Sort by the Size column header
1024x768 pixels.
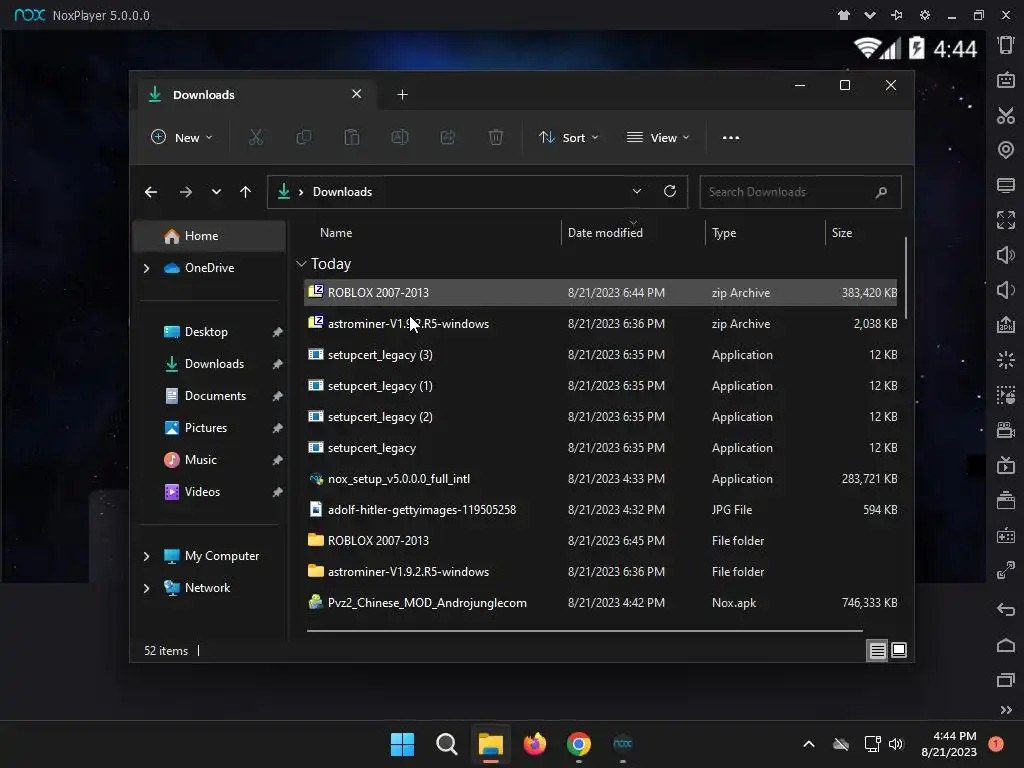[x=842, y=232]
